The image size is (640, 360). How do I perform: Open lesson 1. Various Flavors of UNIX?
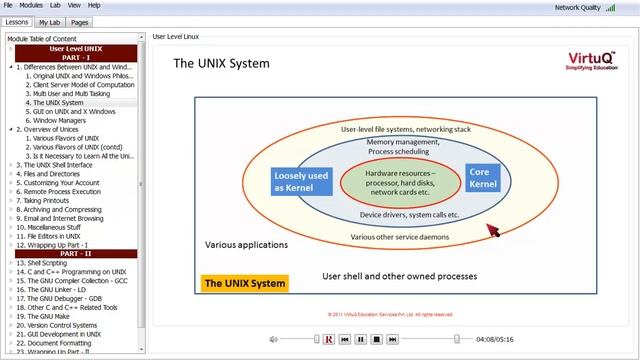62,138
